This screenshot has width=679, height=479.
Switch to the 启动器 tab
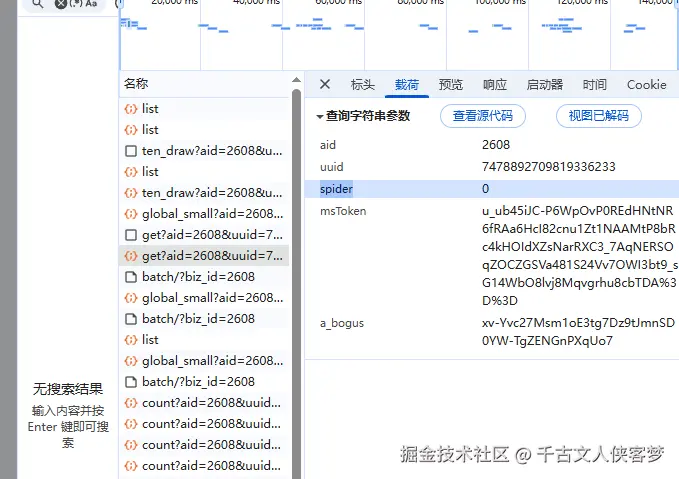coord(545,84)
